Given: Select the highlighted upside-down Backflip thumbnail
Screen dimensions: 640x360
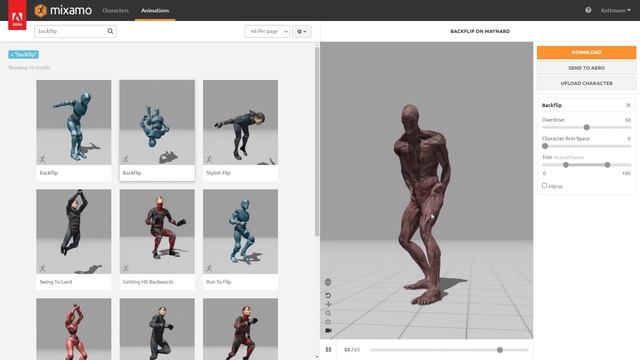Looking at the screenshot, I should [x=157, y=122].
